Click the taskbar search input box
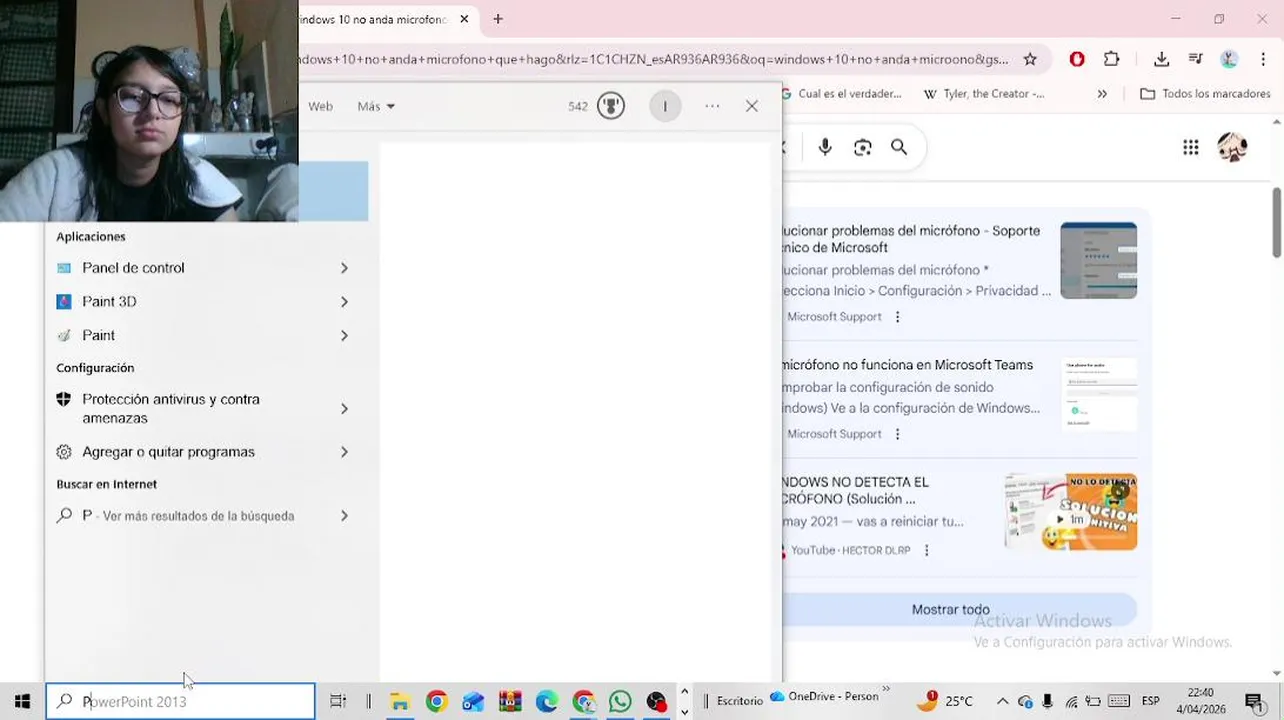Screen dimensions: 1284x720 (181, 701)
